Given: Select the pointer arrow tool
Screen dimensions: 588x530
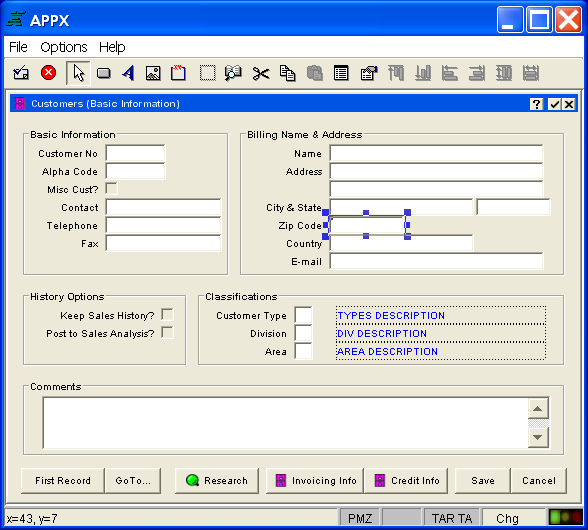Looking at the screenshot, I should (x=78, y=73).
